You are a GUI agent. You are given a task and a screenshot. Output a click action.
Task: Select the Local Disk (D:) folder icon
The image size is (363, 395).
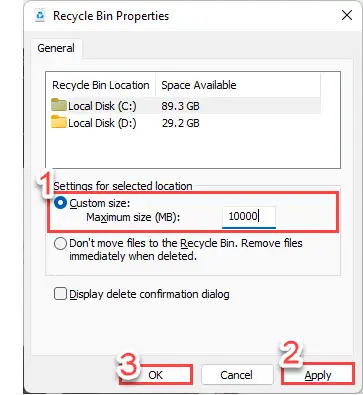pyautogui.click(x=59, y=122)
